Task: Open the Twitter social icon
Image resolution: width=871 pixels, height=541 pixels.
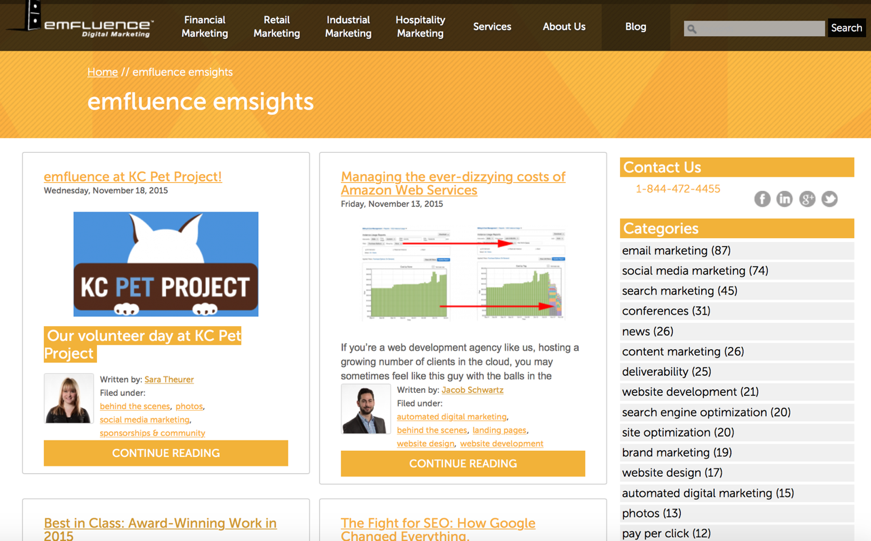Action: pyautogui.click(x=830, y=199)
